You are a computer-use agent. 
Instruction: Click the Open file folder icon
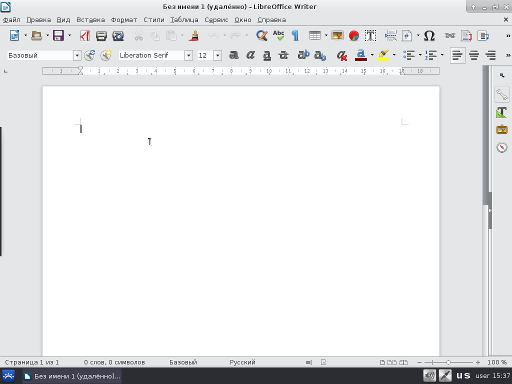click(x=36, y=35)
